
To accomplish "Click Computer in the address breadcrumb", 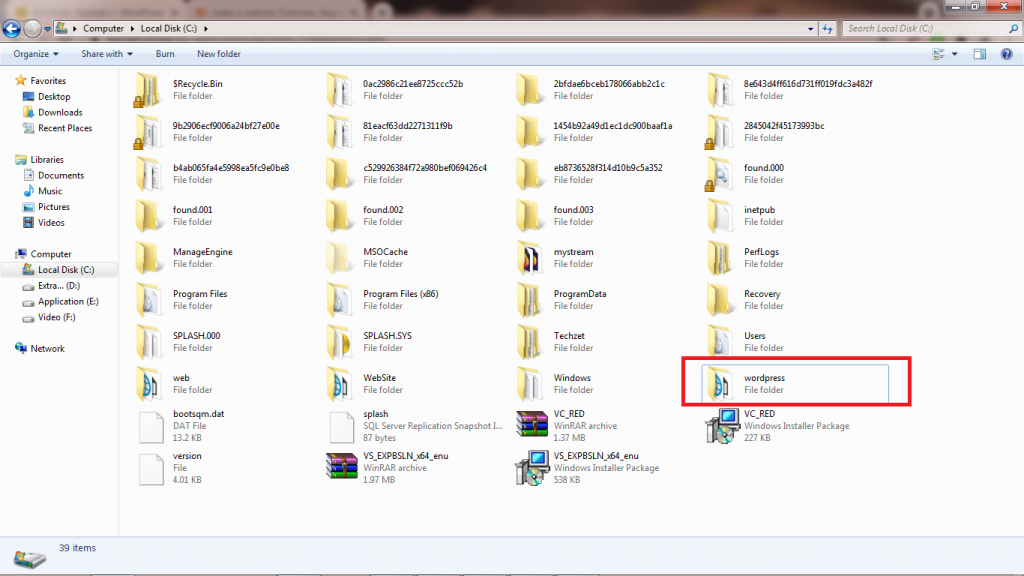I will coord(104,29).
